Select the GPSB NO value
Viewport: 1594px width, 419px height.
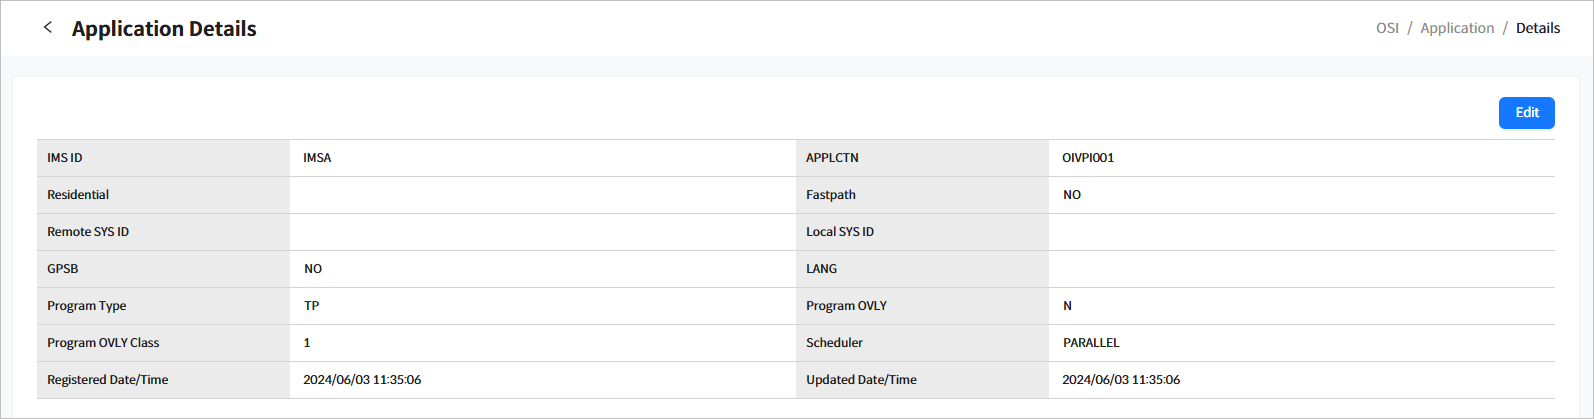[313, 269]
